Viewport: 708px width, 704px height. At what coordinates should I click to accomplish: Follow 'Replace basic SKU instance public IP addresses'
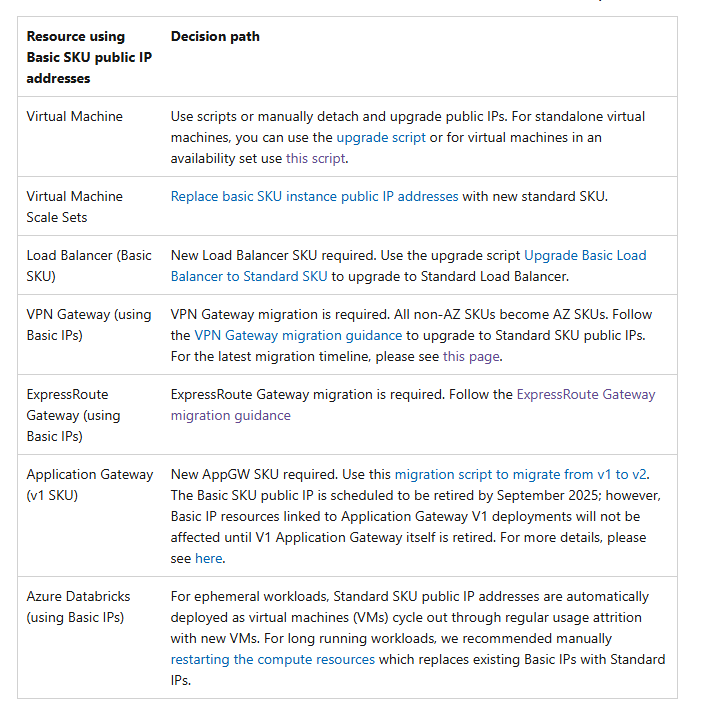[x=314, y=196]
